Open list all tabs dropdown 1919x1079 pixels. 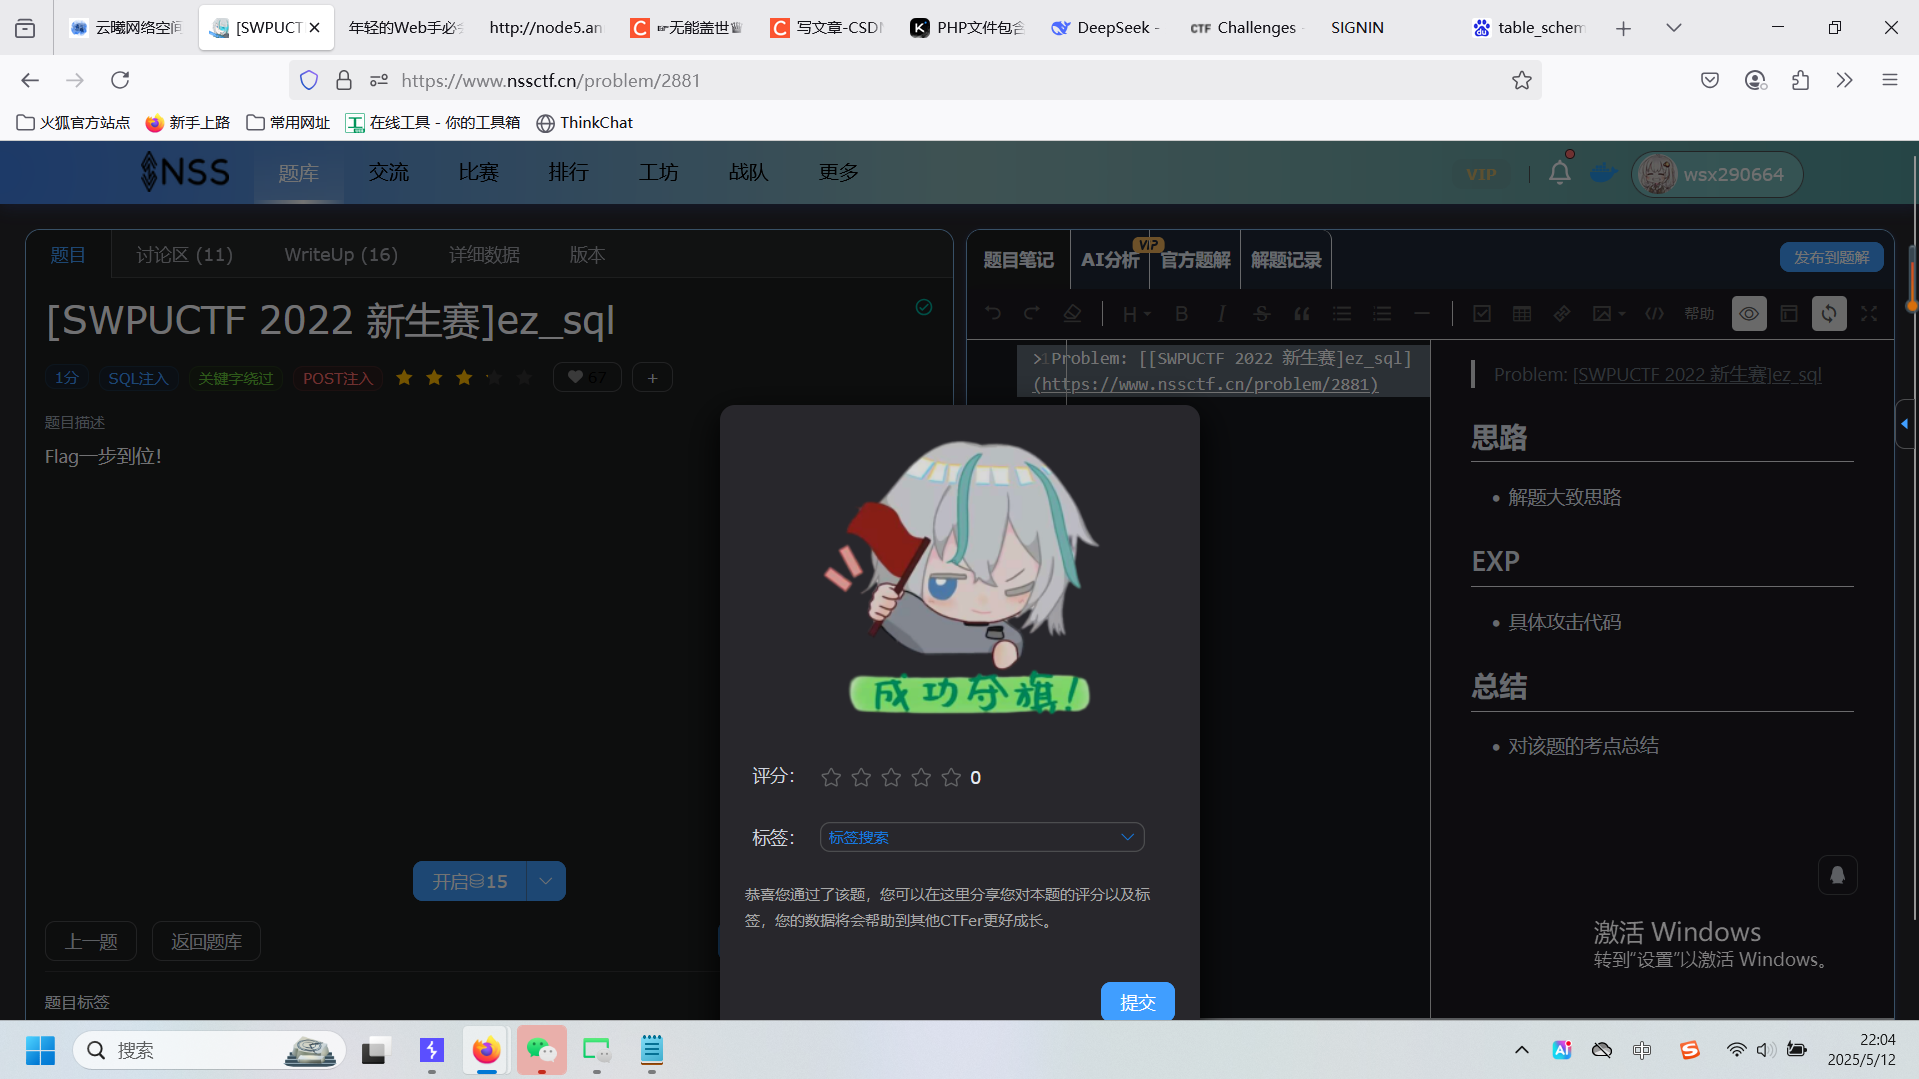tap(1673, 28)
